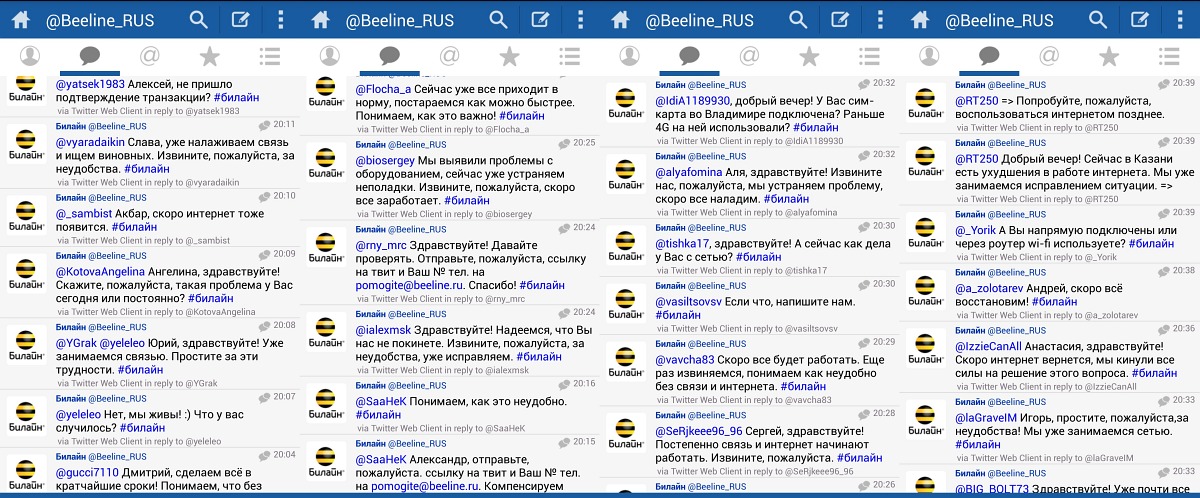Open lists tab in @RT250 panel
The height and width of the screenshot is (498, 1200).
point(1169,56)
